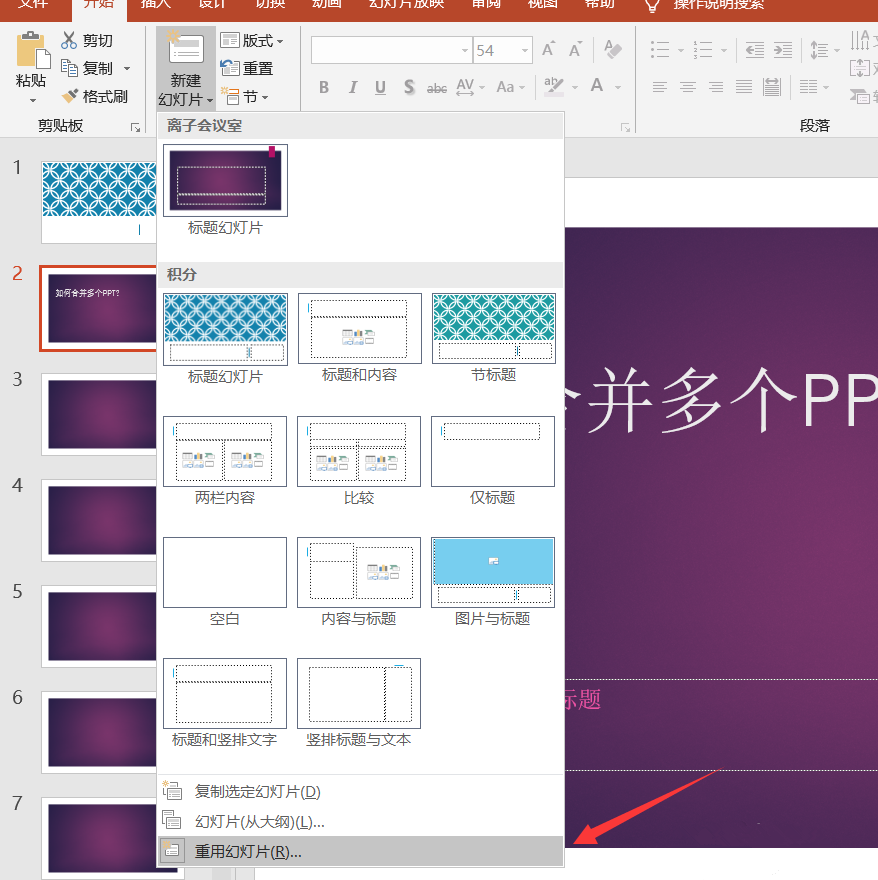Underline the selected text

pyautogui.click(x=379, y=87)
